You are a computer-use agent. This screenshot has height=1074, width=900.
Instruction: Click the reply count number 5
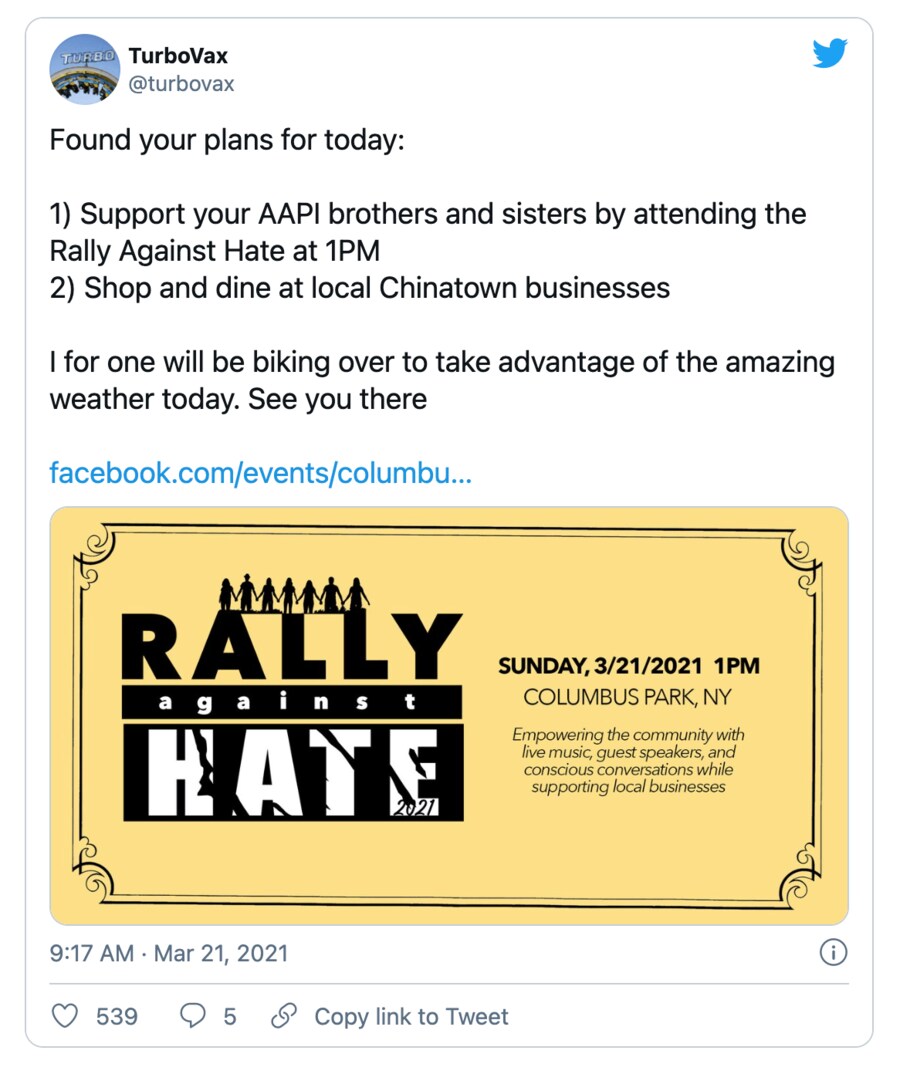230,1016
